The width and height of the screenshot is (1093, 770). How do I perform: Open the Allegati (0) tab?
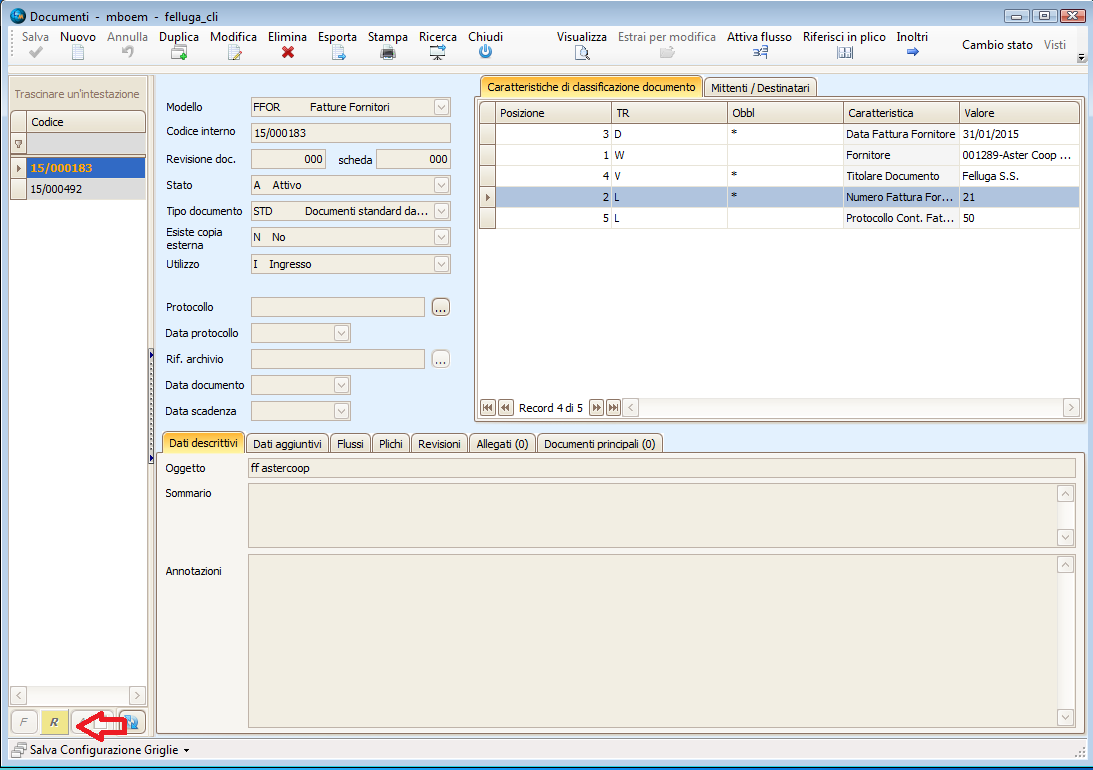click(x=502, y=444)
